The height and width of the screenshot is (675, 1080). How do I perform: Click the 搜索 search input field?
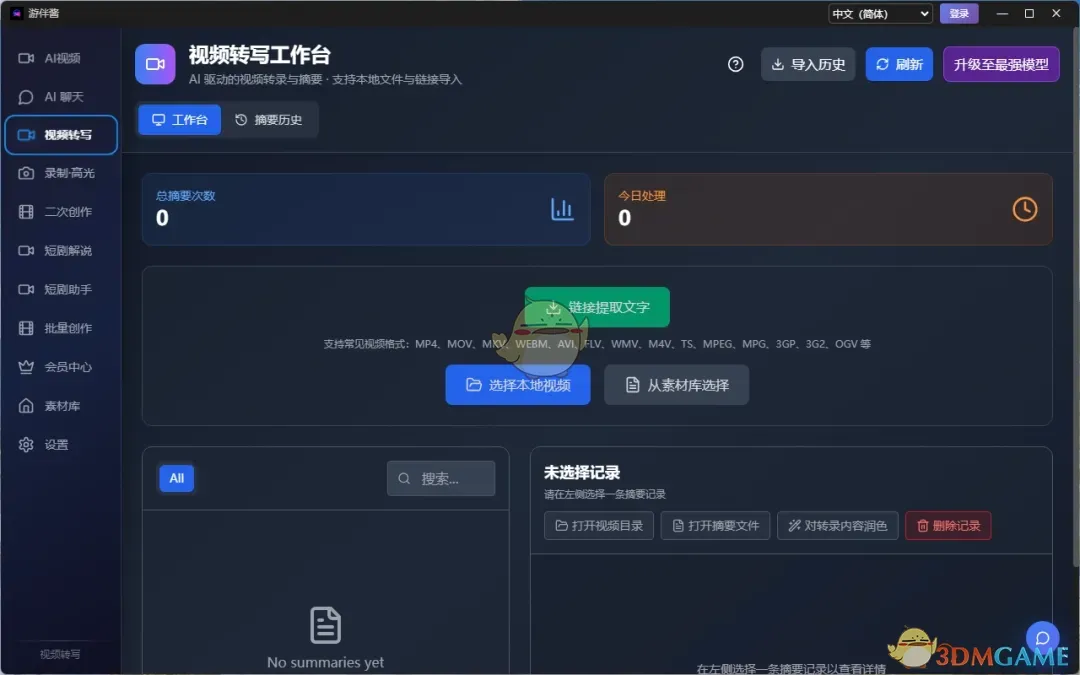pyautogui.click(x=441, y=478)
